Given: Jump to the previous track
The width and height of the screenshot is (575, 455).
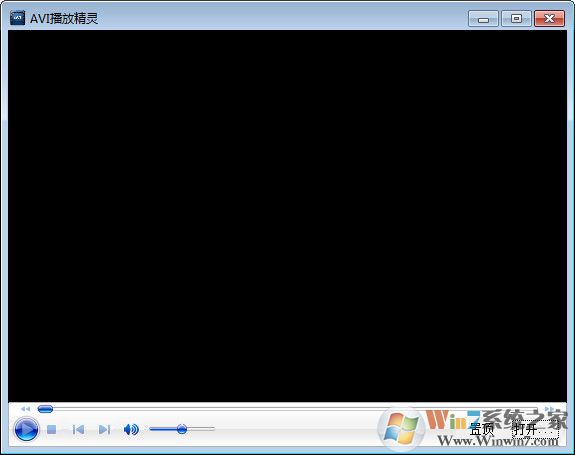Looking at the screenshot, I should 78,429.
